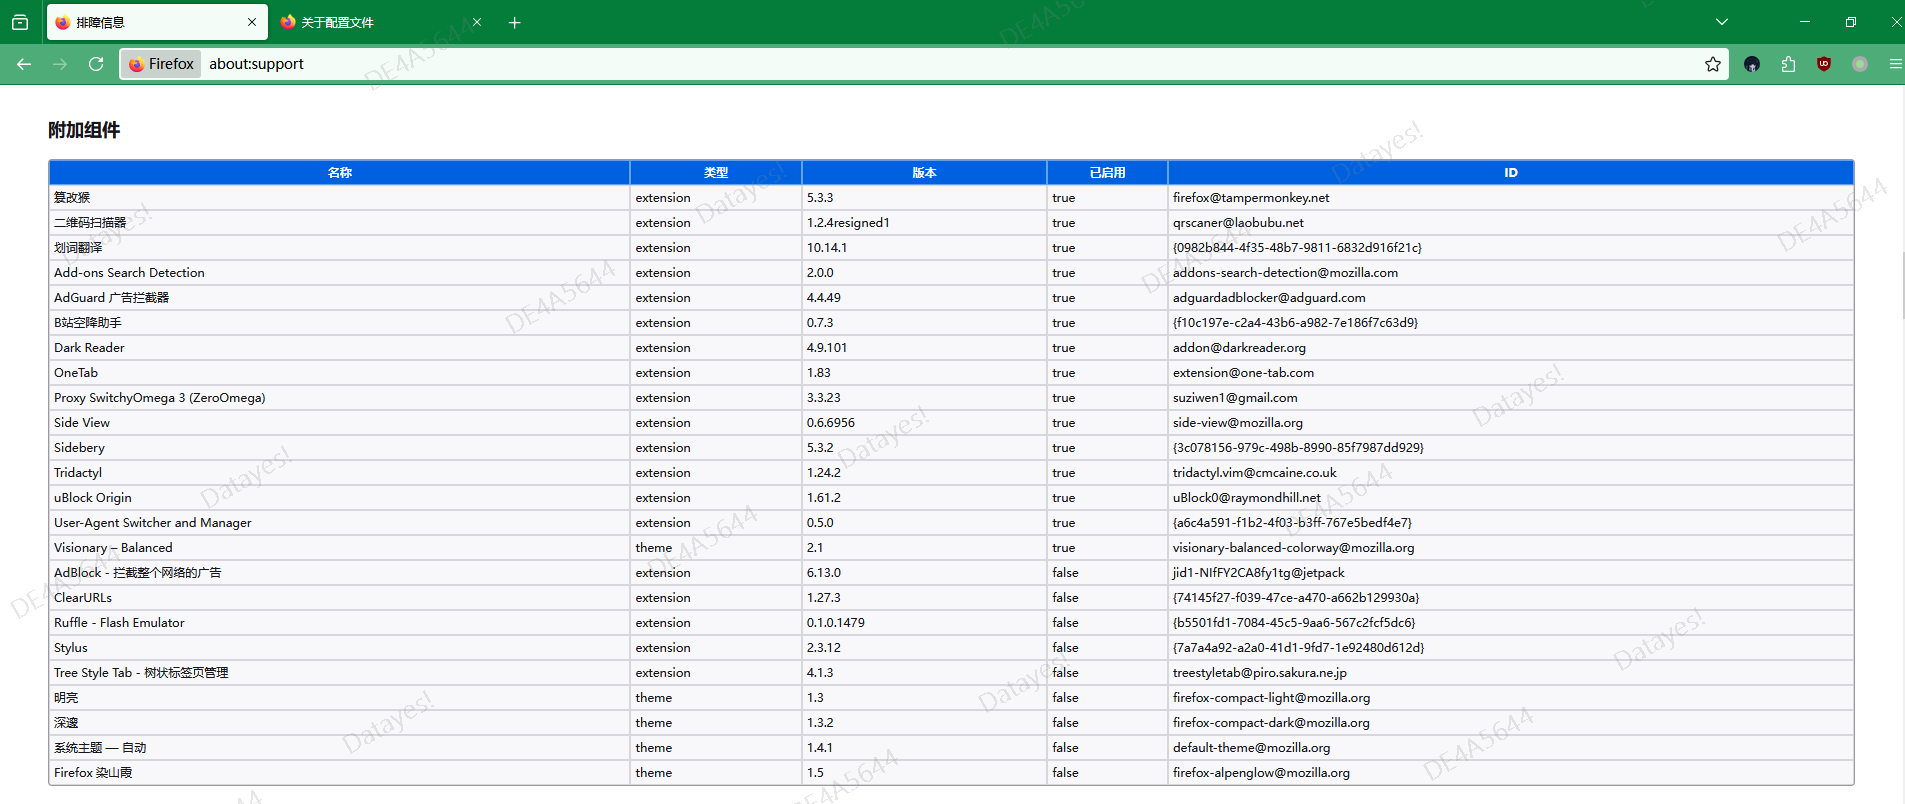Click the Firefox identity box in address bar
The image size is (1905, 804).
[162, 64]
